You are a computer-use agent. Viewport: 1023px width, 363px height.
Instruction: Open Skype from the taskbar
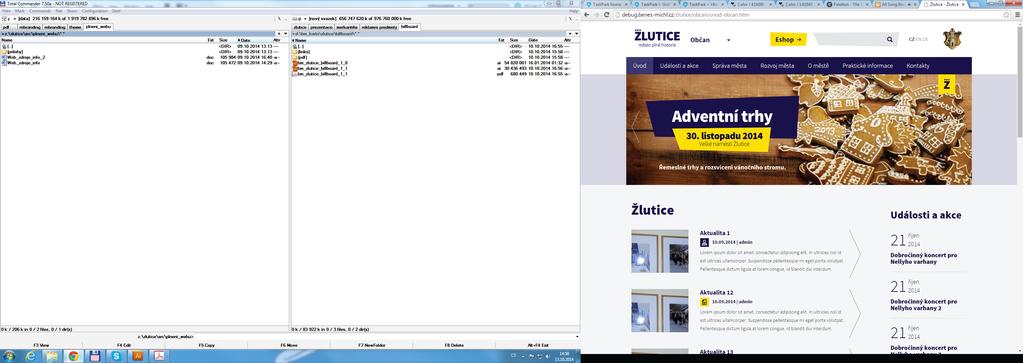(x=116, y=356)
